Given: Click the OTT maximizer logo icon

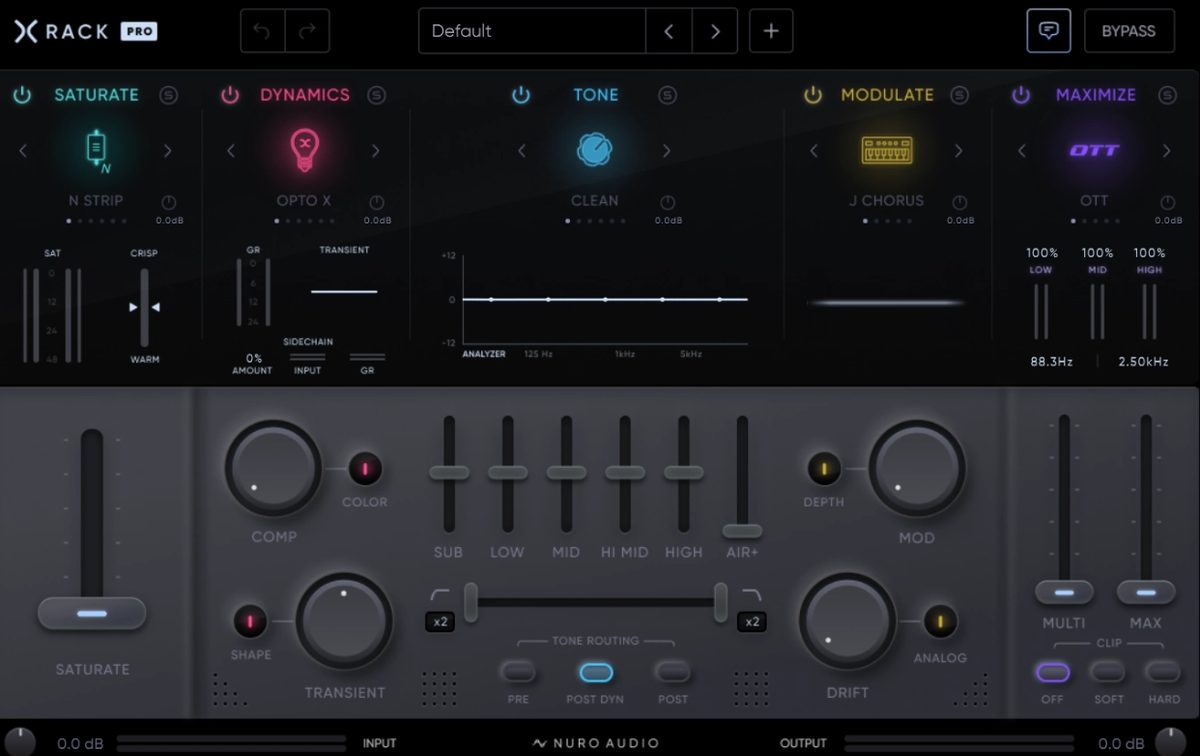Looking at the screenshot, I should [x=1094, y=151].
